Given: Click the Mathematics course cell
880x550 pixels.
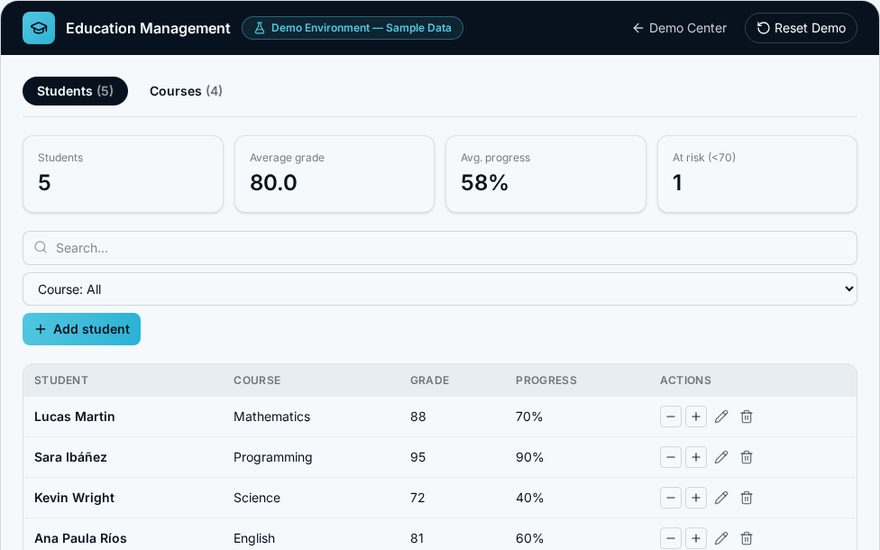Looking at the screenshot, I should (272, 417).
